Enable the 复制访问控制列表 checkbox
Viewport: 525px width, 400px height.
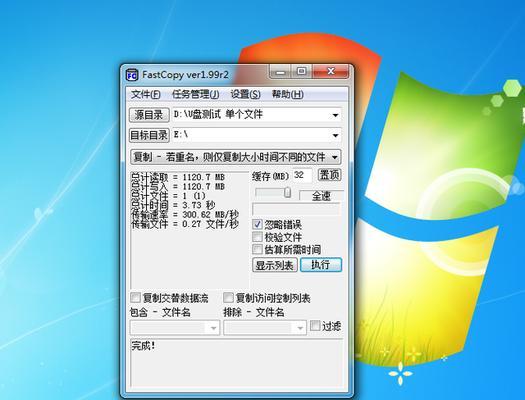228,298
